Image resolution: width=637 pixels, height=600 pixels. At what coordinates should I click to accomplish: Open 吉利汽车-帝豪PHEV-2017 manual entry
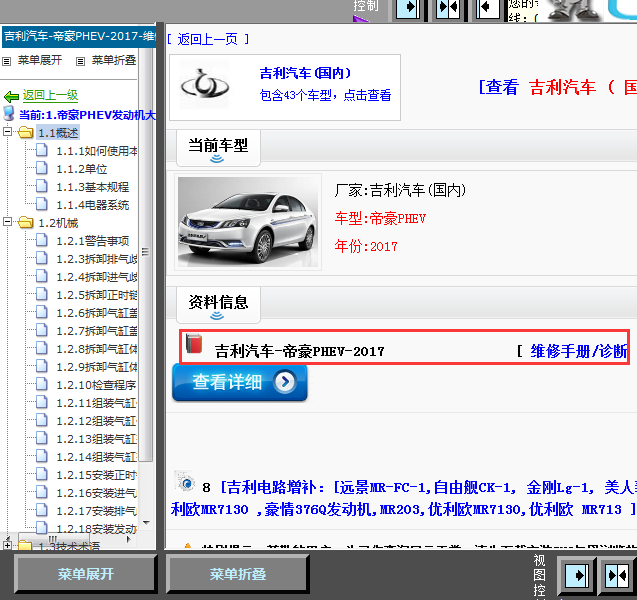pos(299,351)
